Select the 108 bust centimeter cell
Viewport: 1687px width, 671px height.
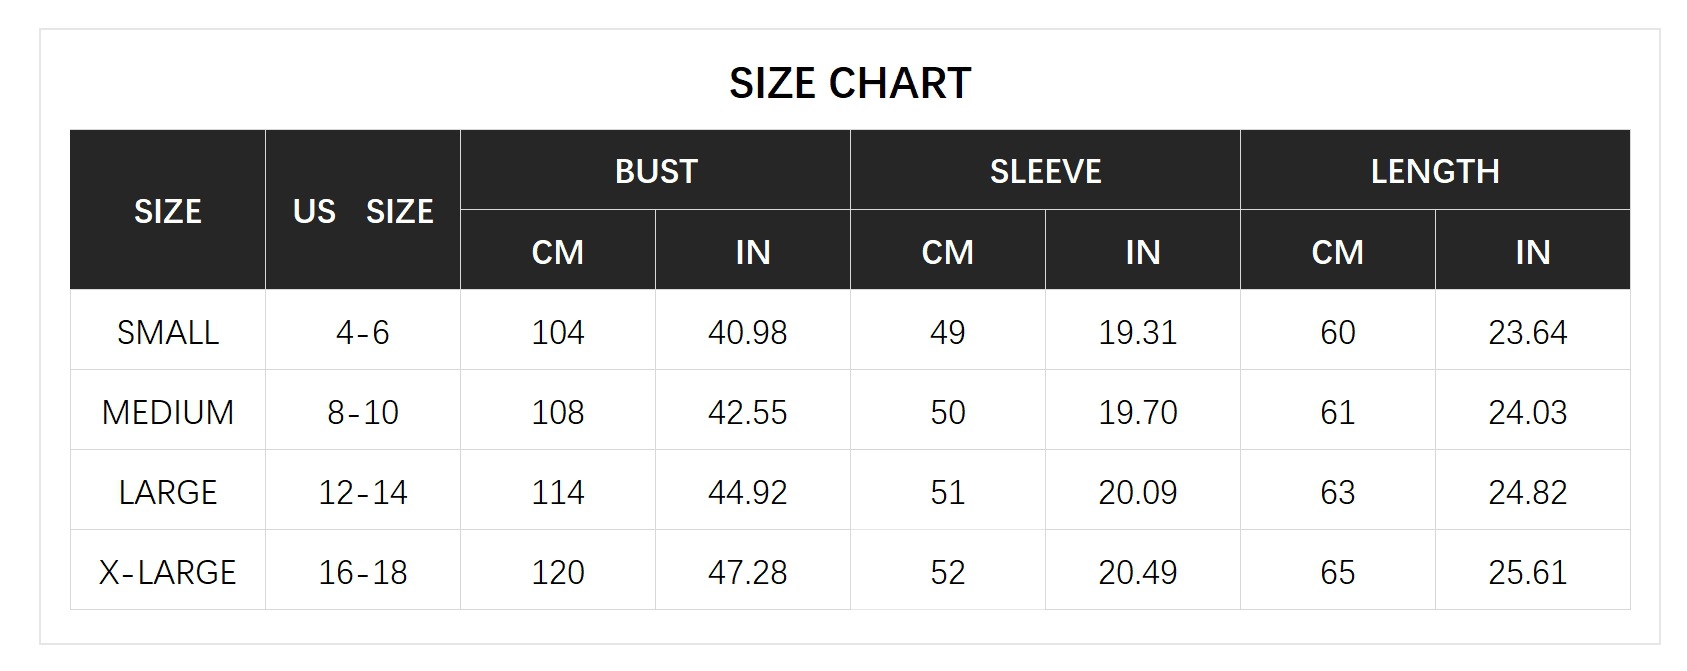[x=557, y=412]
